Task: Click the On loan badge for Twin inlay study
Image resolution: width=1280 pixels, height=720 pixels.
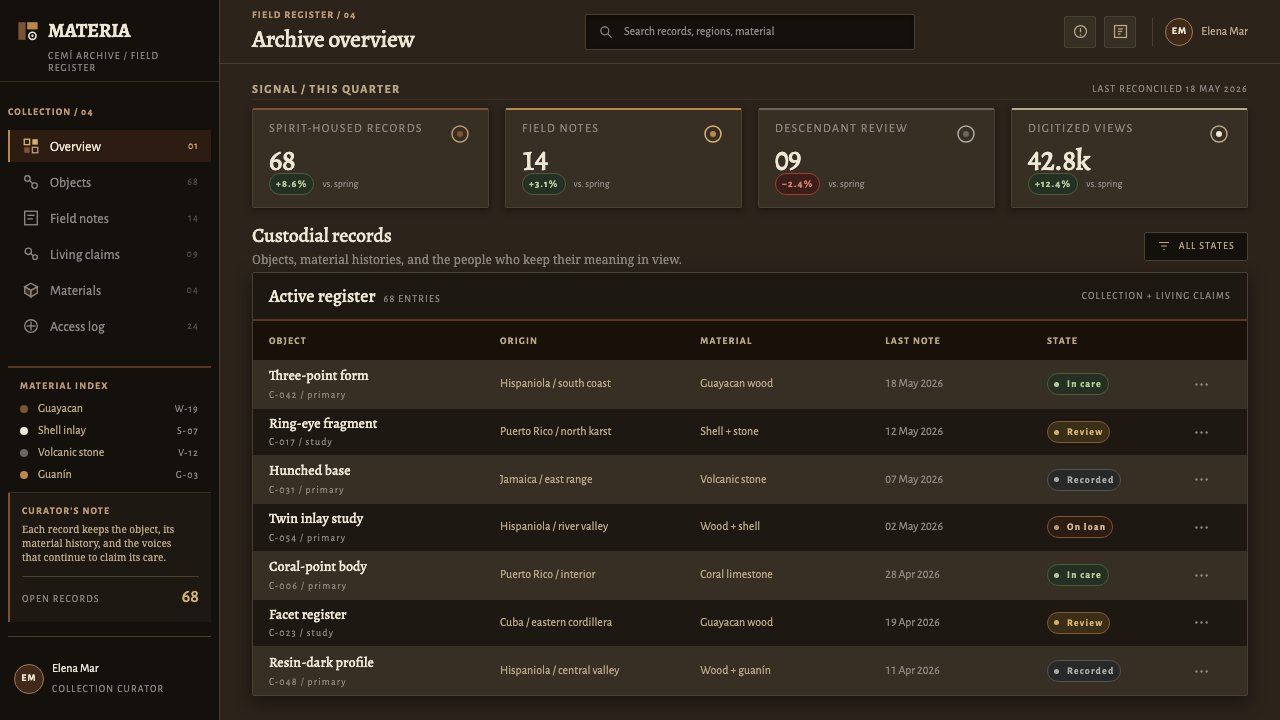Action: pyautogui.click(x=1079, y=527)
